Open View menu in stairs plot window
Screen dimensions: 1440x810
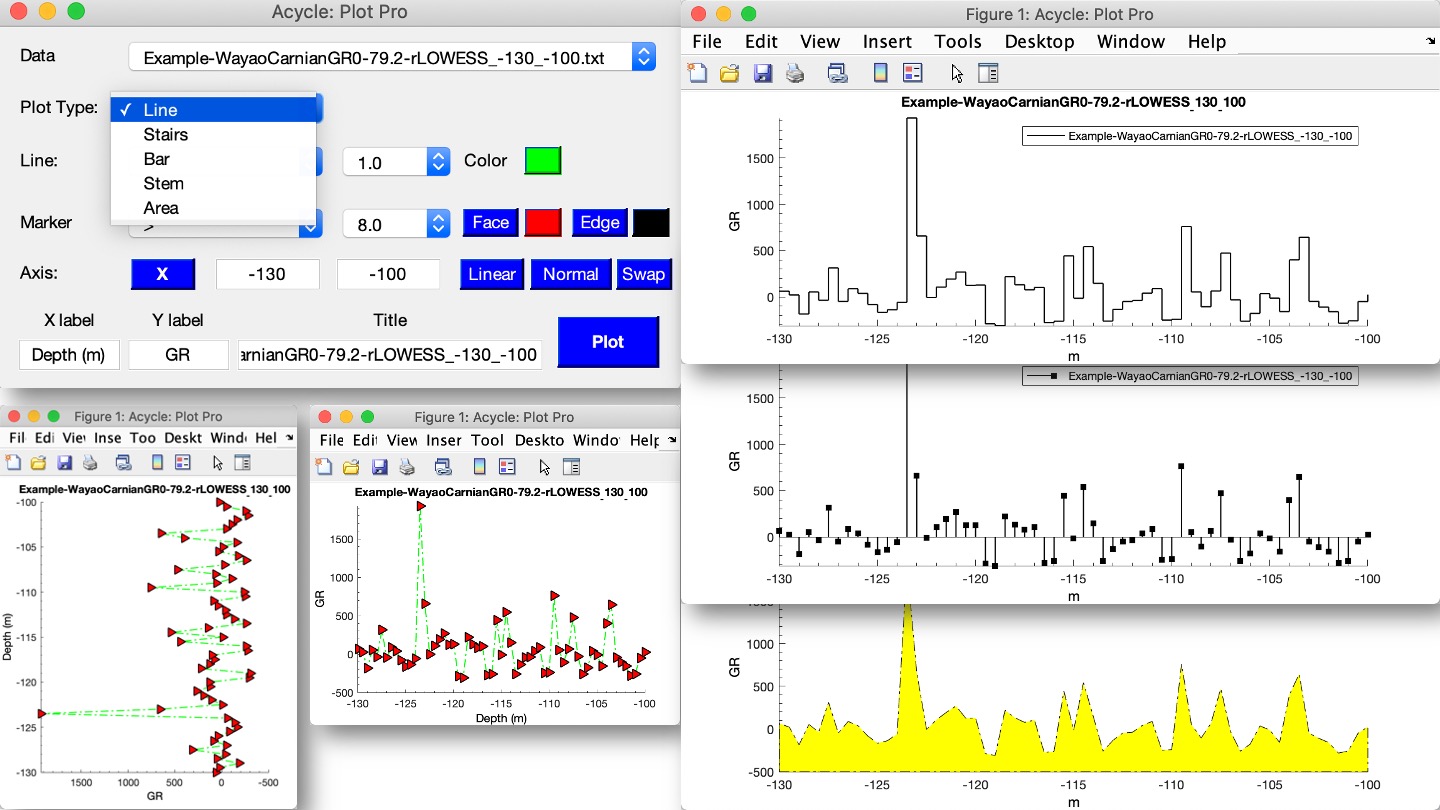(x=820, y=41)
